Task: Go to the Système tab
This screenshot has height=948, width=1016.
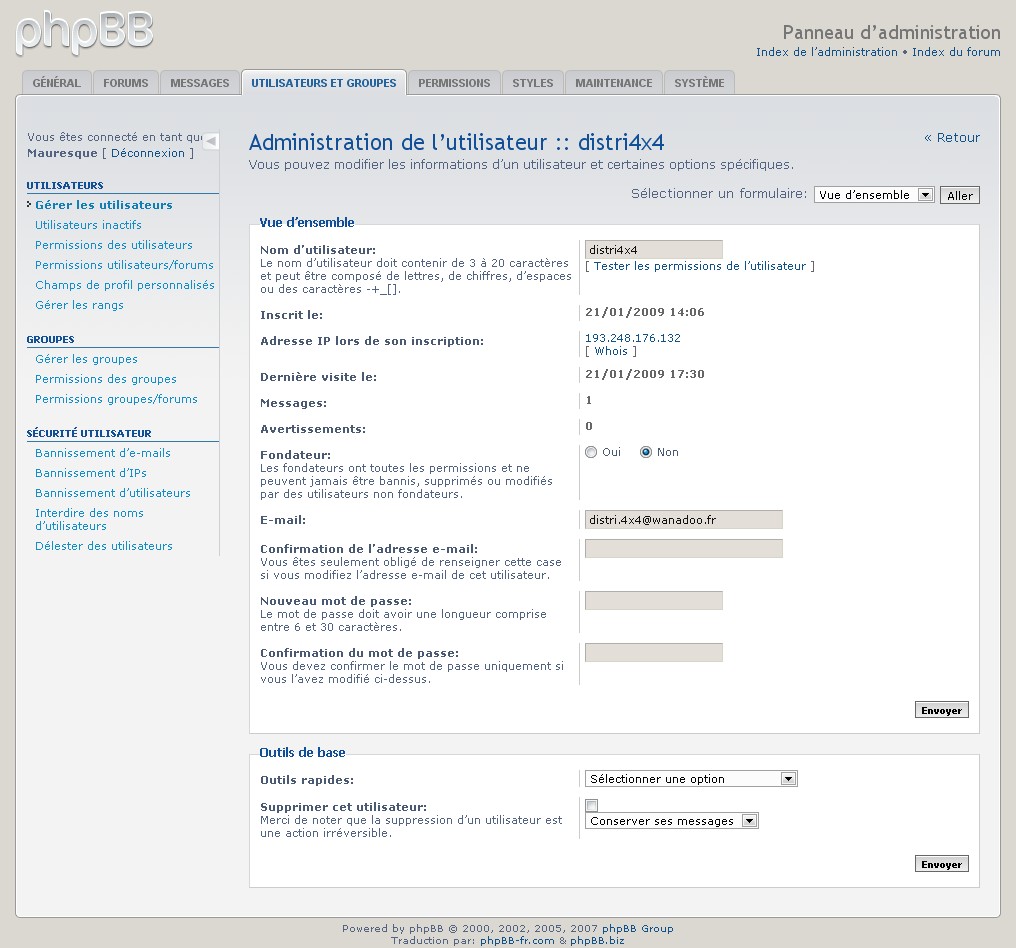Action: [x=699, y=83]
